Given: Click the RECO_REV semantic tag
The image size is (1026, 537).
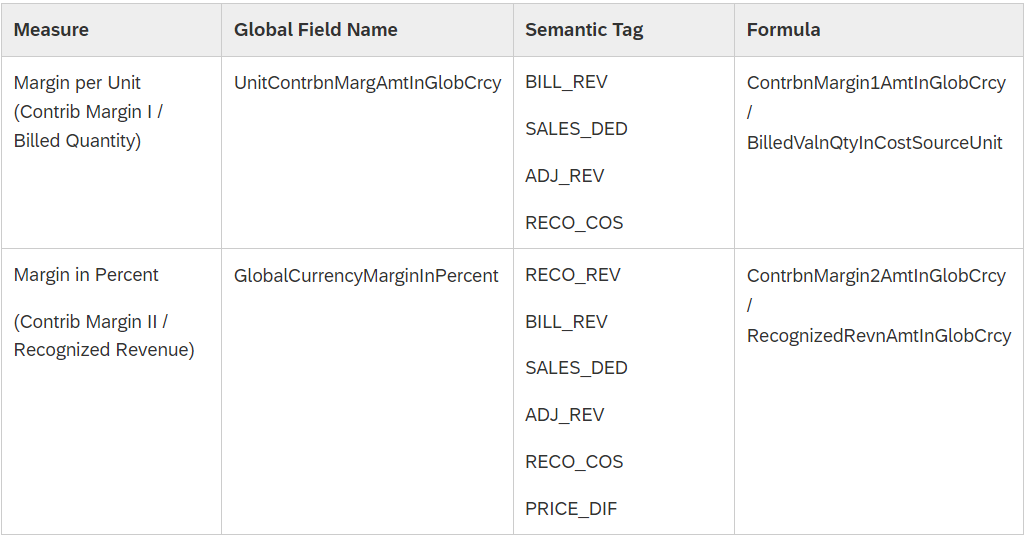Looking at the screenshot, I should pos(573,275).
